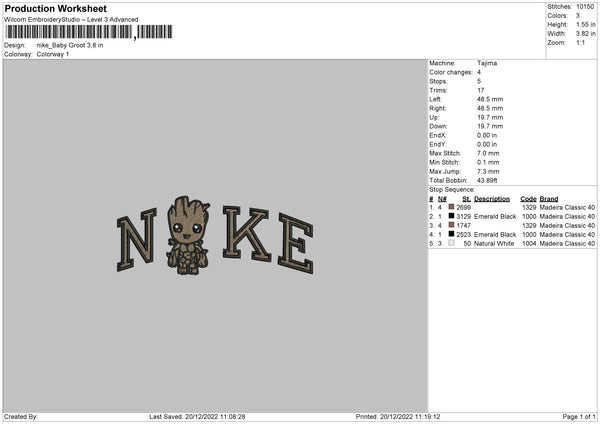Click the Min Stitch value 0.1 mm
Image resolution: width=600 pixels, height=424 pixels.
pyautogui.click(x=488, y=162)
